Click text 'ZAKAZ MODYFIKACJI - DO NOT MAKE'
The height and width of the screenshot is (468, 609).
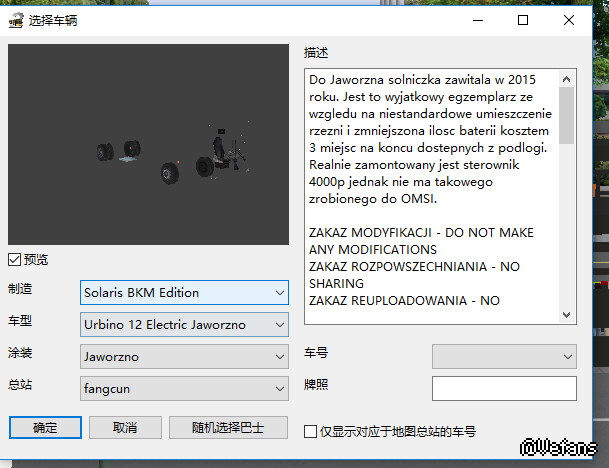(421, 233)
